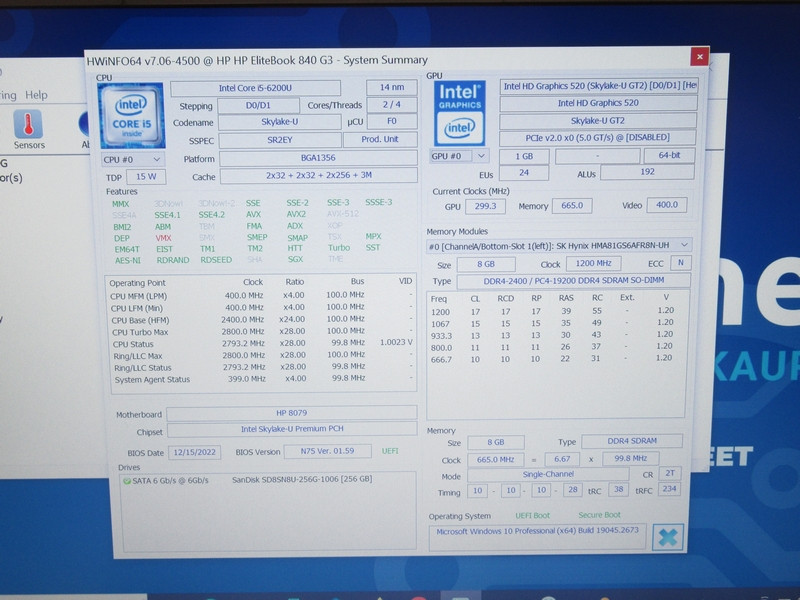
Task: Click the EUs 24 value
Action: [x=524, y=173]
